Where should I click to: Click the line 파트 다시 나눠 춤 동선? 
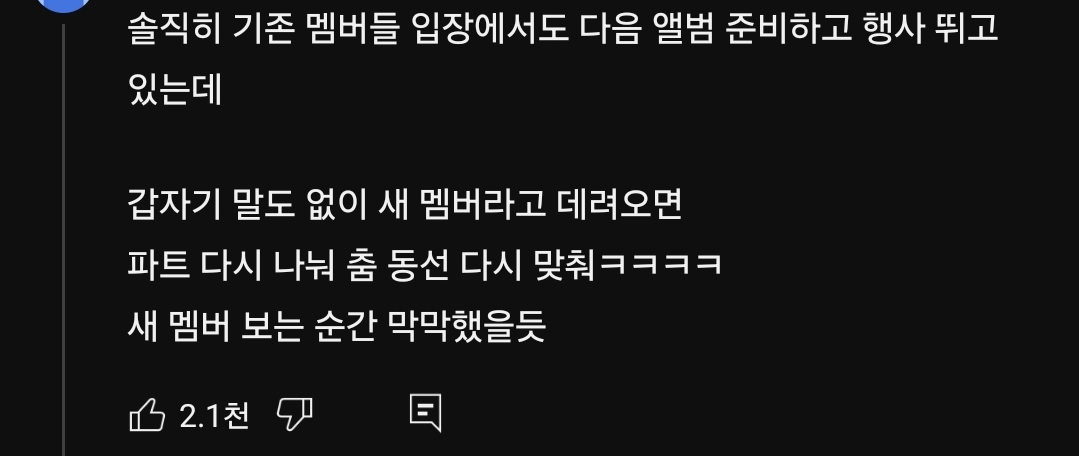tap(425, 265)
